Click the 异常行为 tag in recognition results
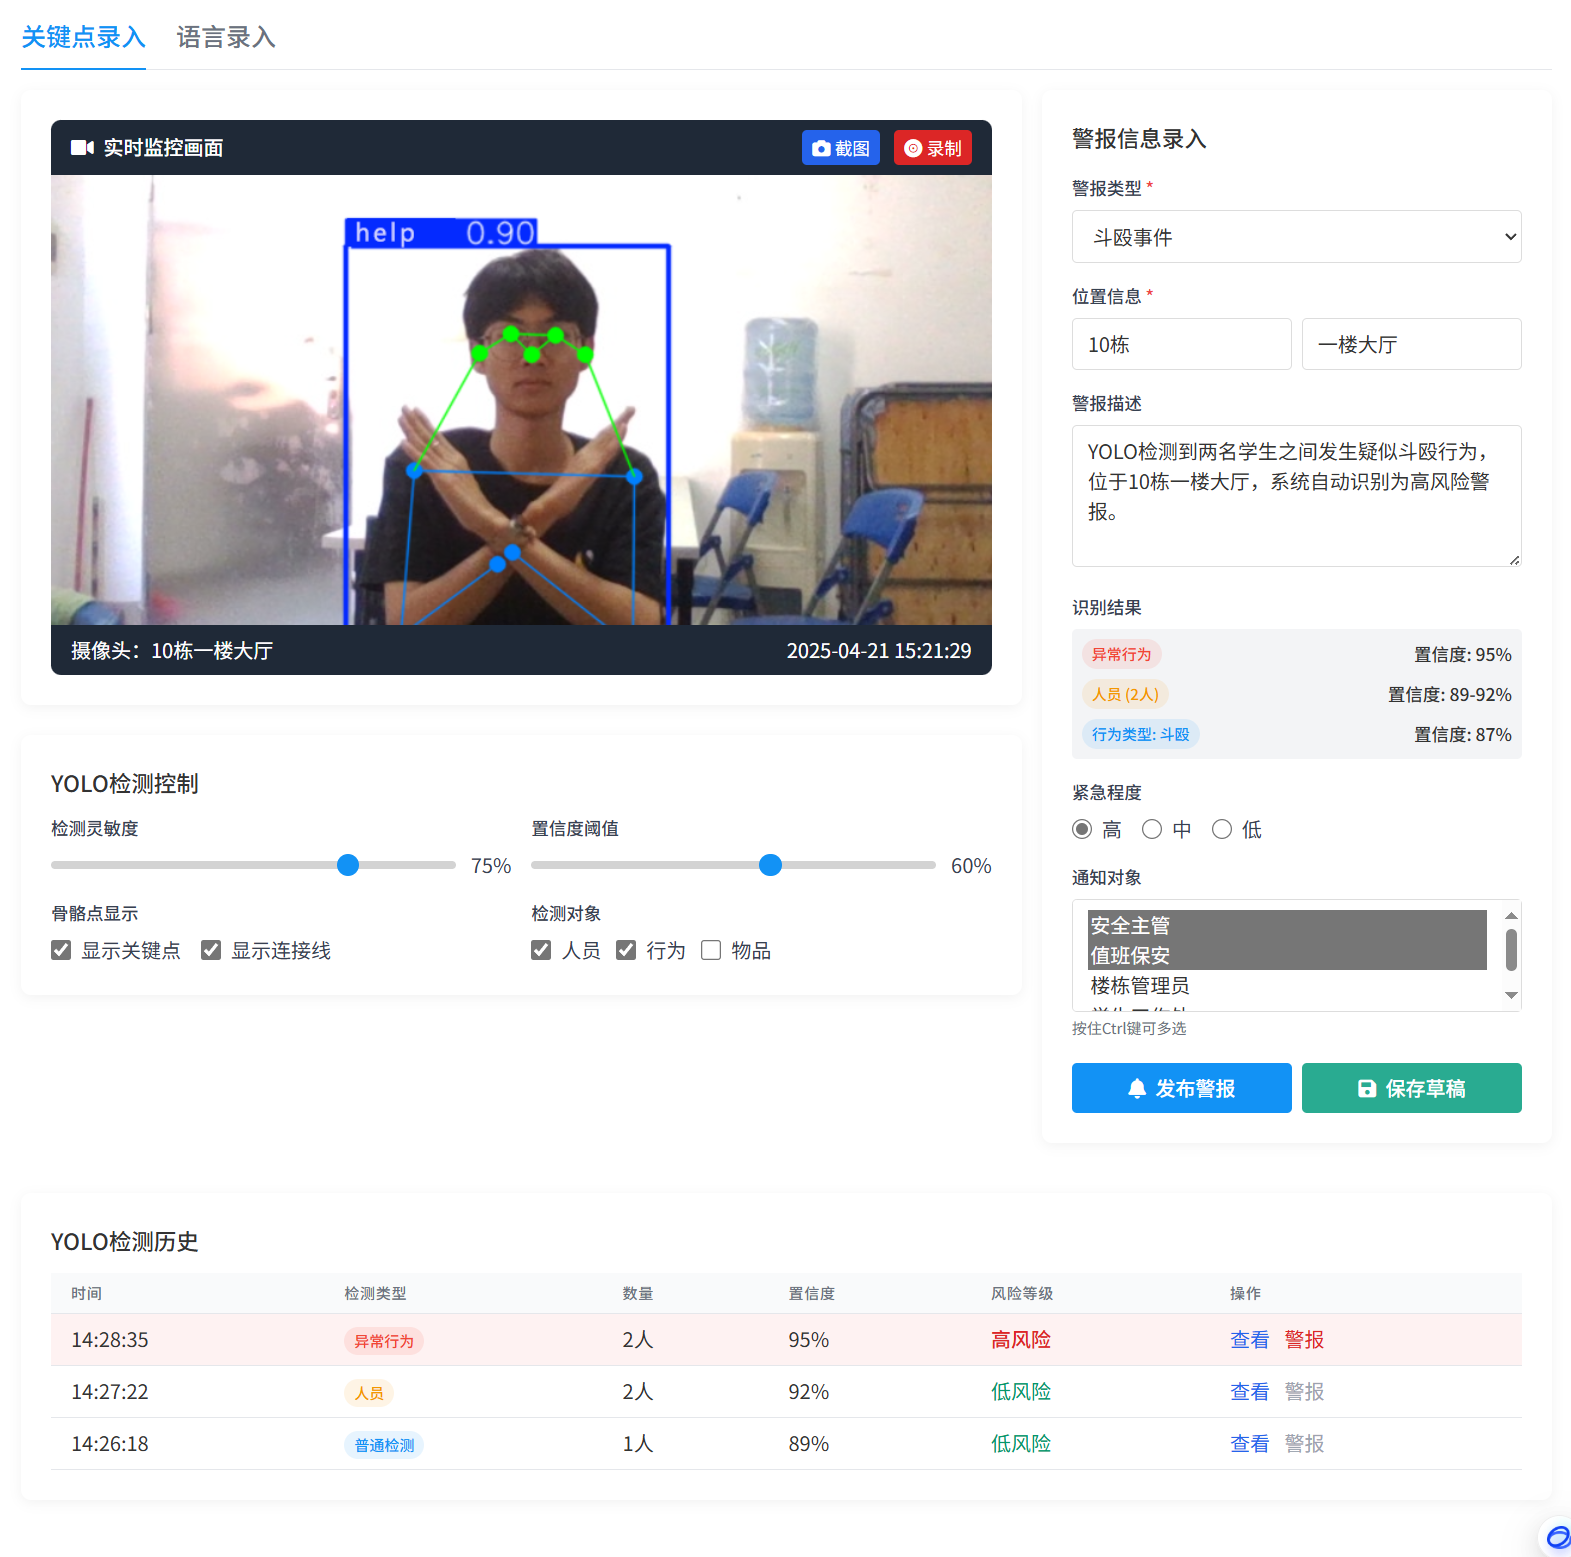Viewport: 1571px width, 1557px height. (x=1121, y=654)
